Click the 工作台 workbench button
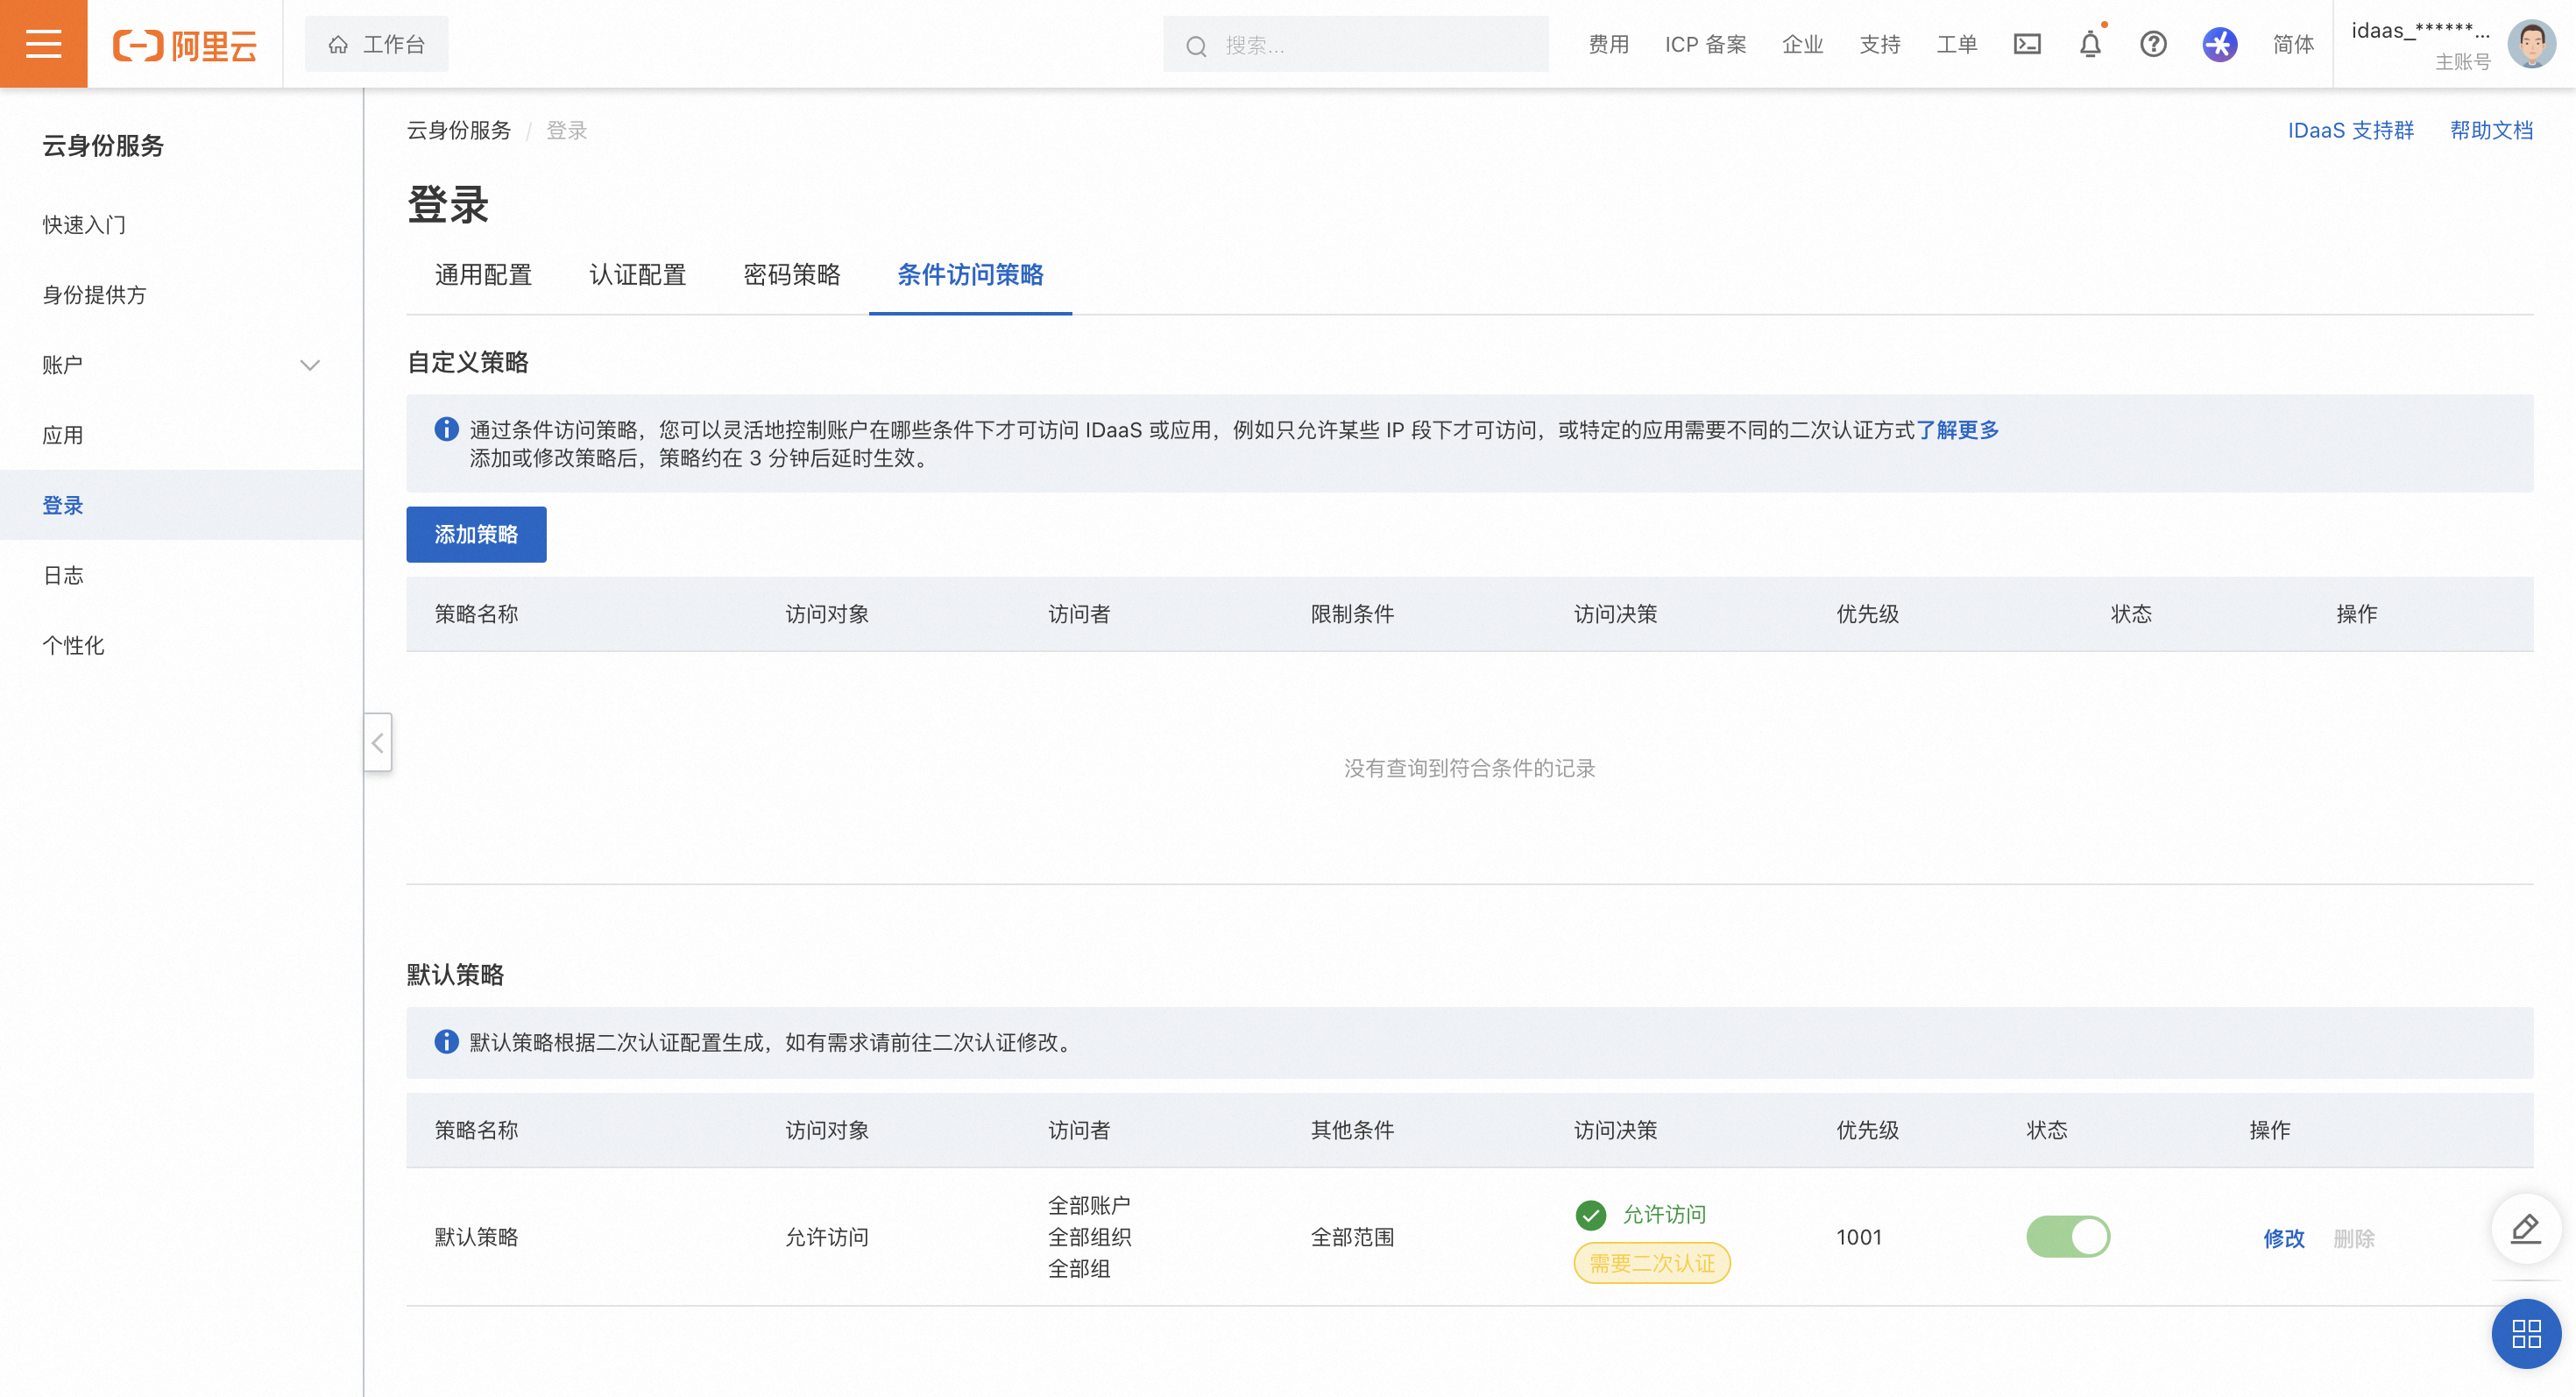Viewport: 2576px width, 1397px height. coord(376,44)
